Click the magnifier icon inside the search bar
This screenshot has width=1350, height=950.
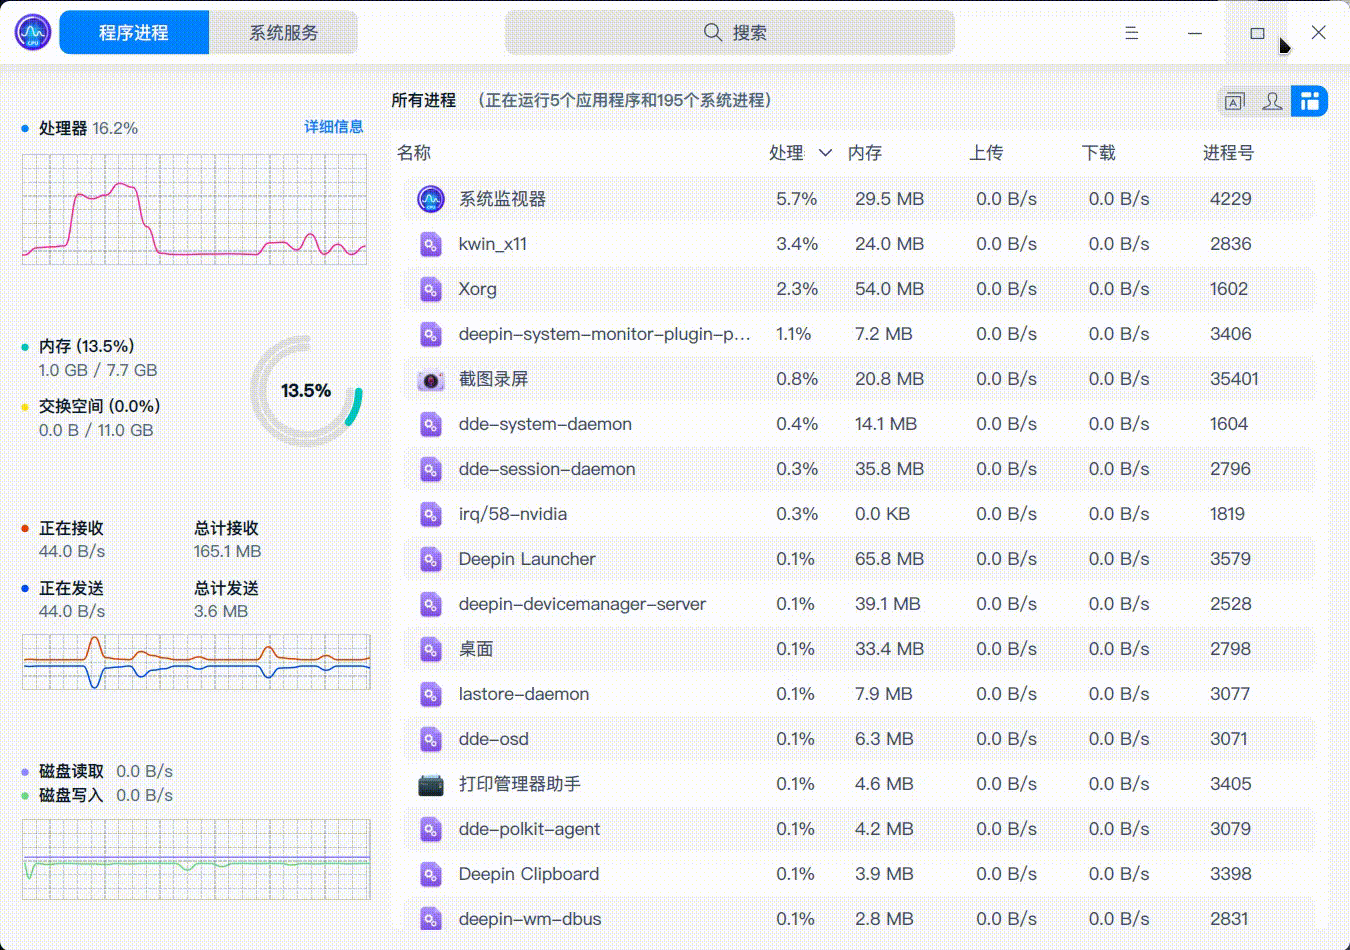pos(712,31)
